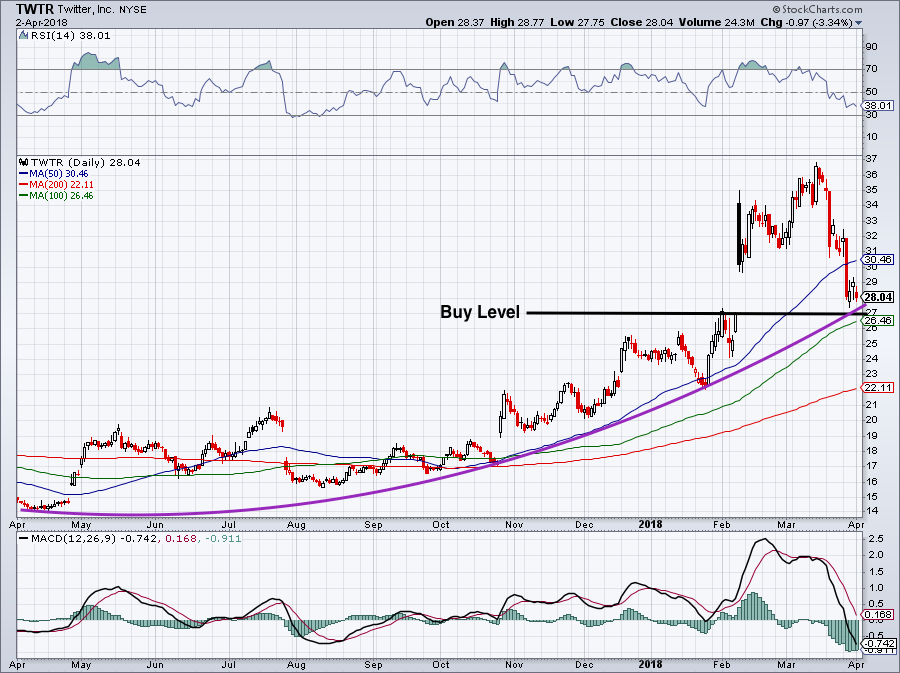Click the 'TWTR (Daily) 28.04' legend label
900x673 pixels.
pyautogui.click(x=86, y=162)
